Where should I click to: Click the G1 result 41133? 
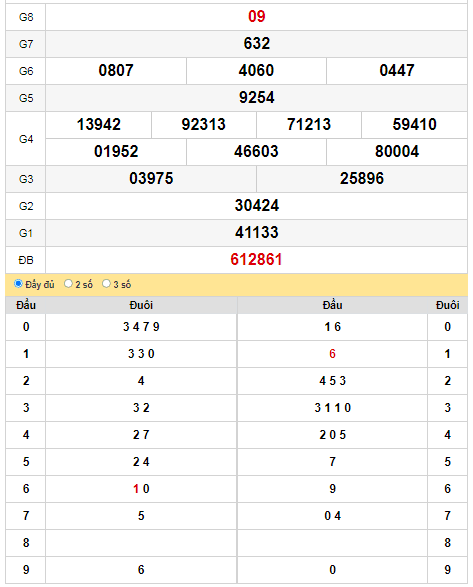257,232
